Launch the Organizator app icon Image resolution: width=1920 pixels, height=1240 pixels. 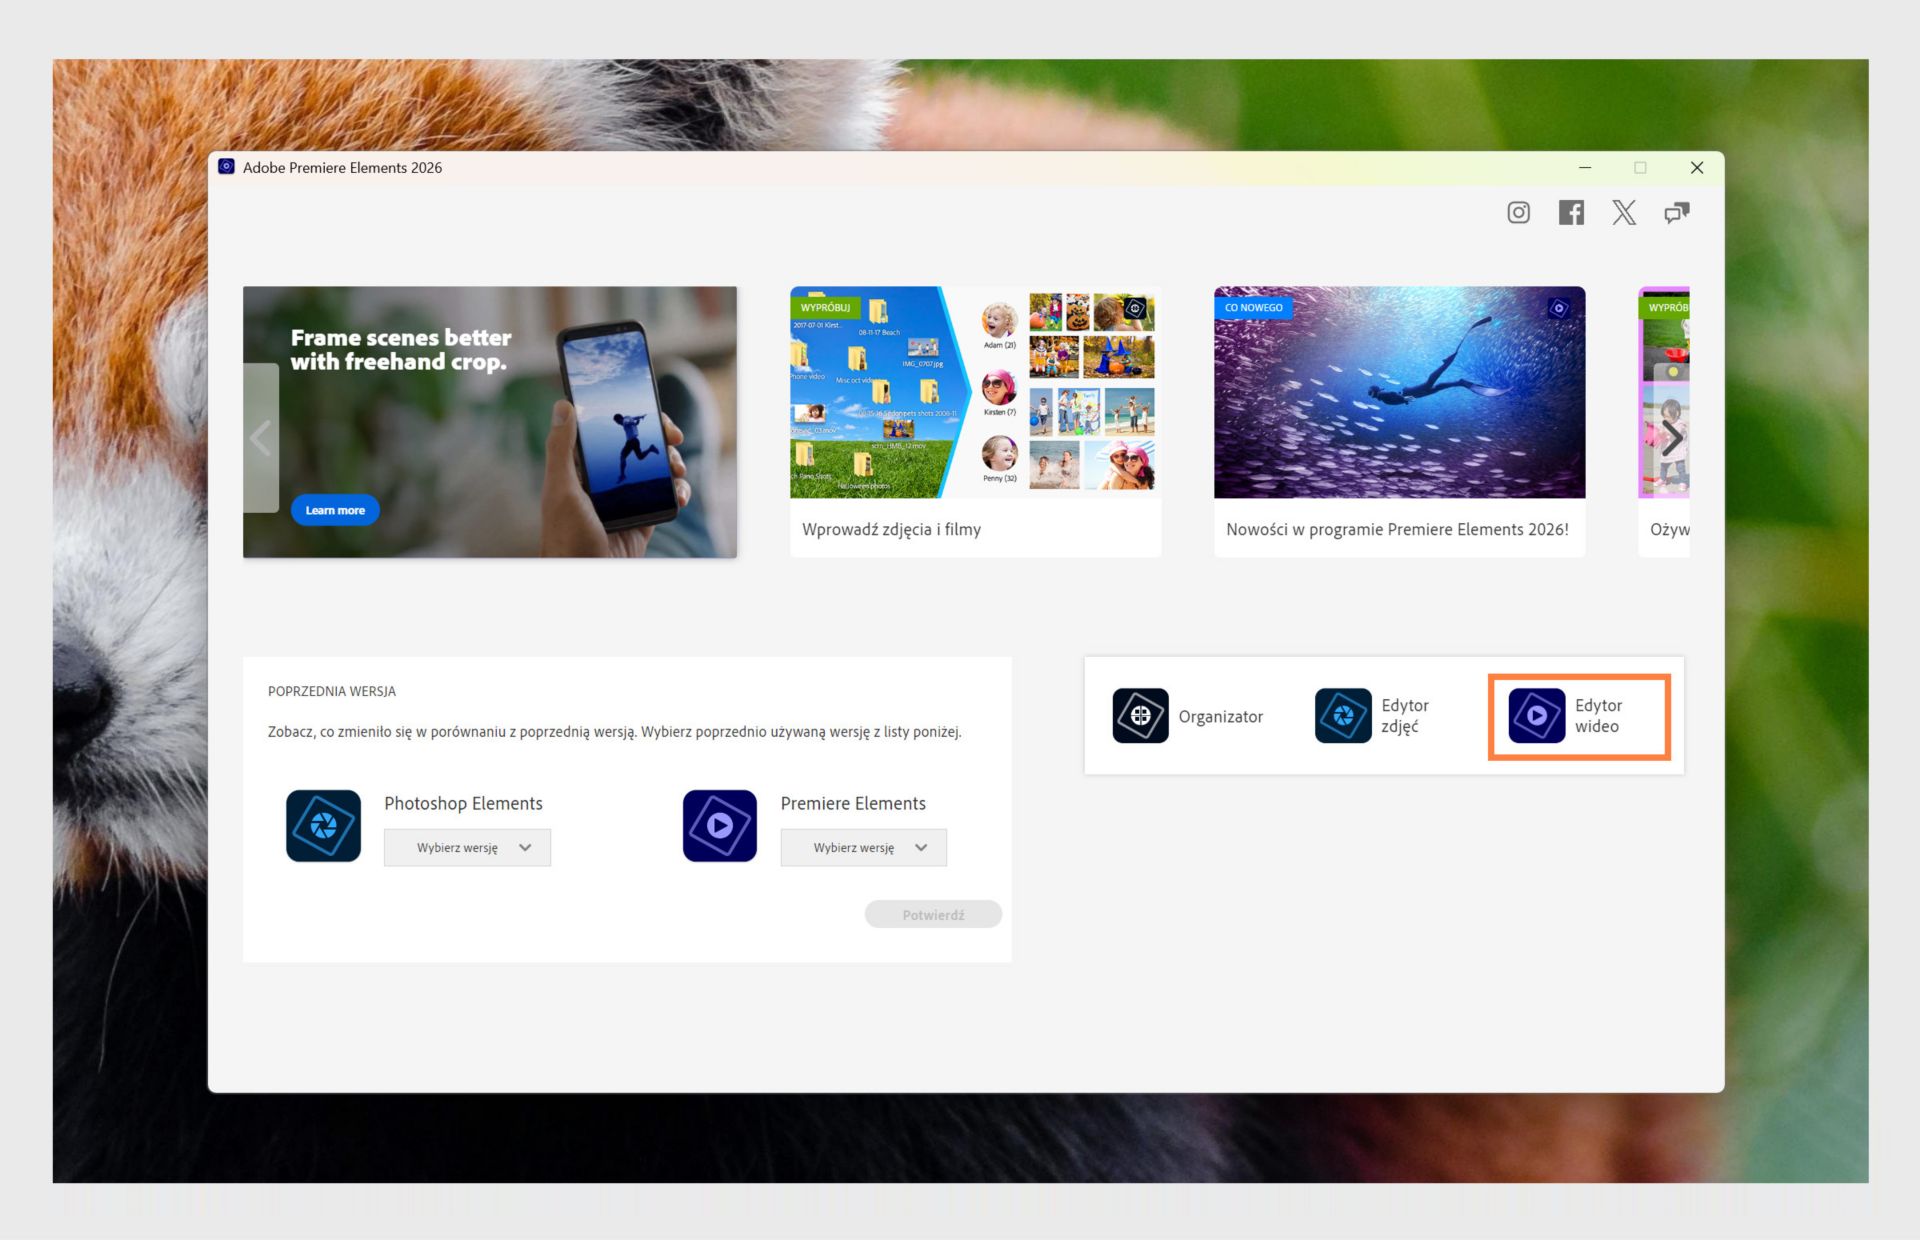[1140, 716]
